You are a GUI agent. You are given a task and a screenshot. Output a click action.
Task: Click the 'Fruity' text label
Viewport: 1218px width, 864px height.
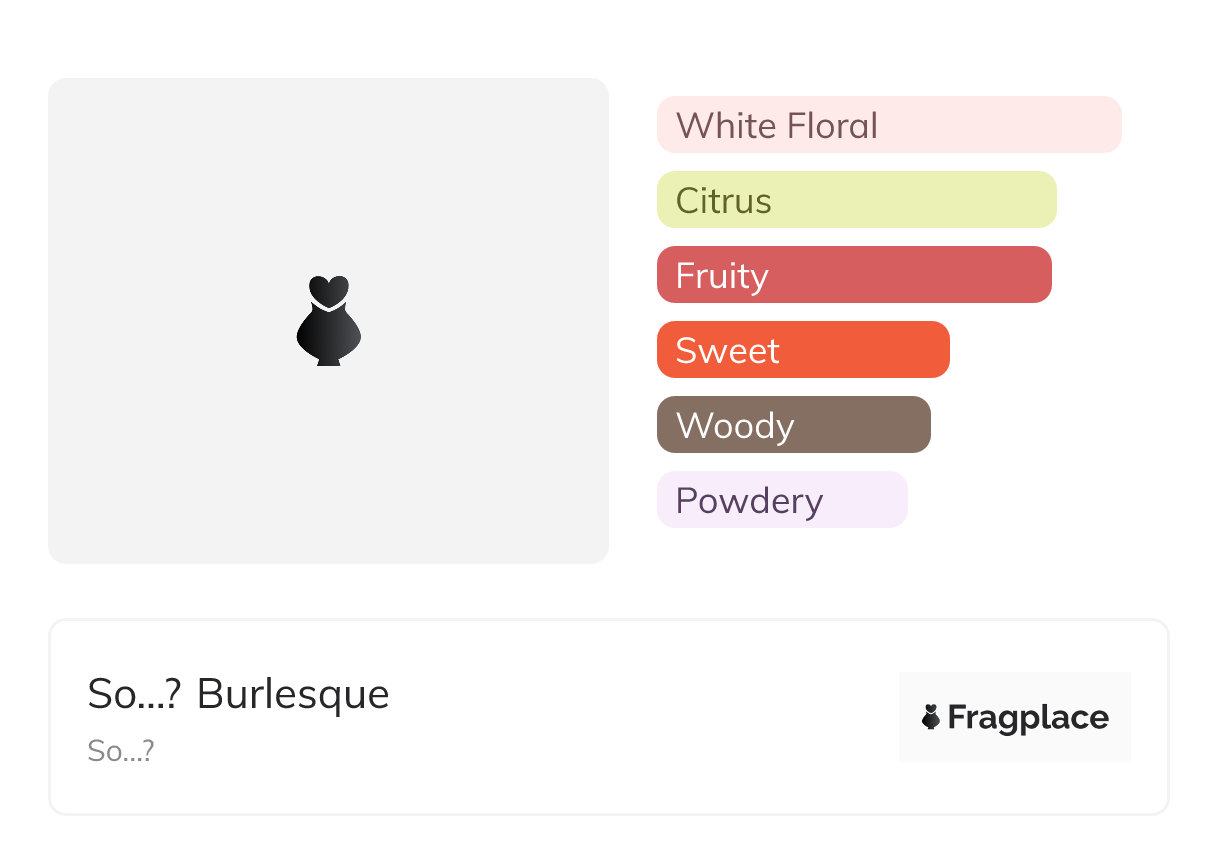[x=721, y=276]
